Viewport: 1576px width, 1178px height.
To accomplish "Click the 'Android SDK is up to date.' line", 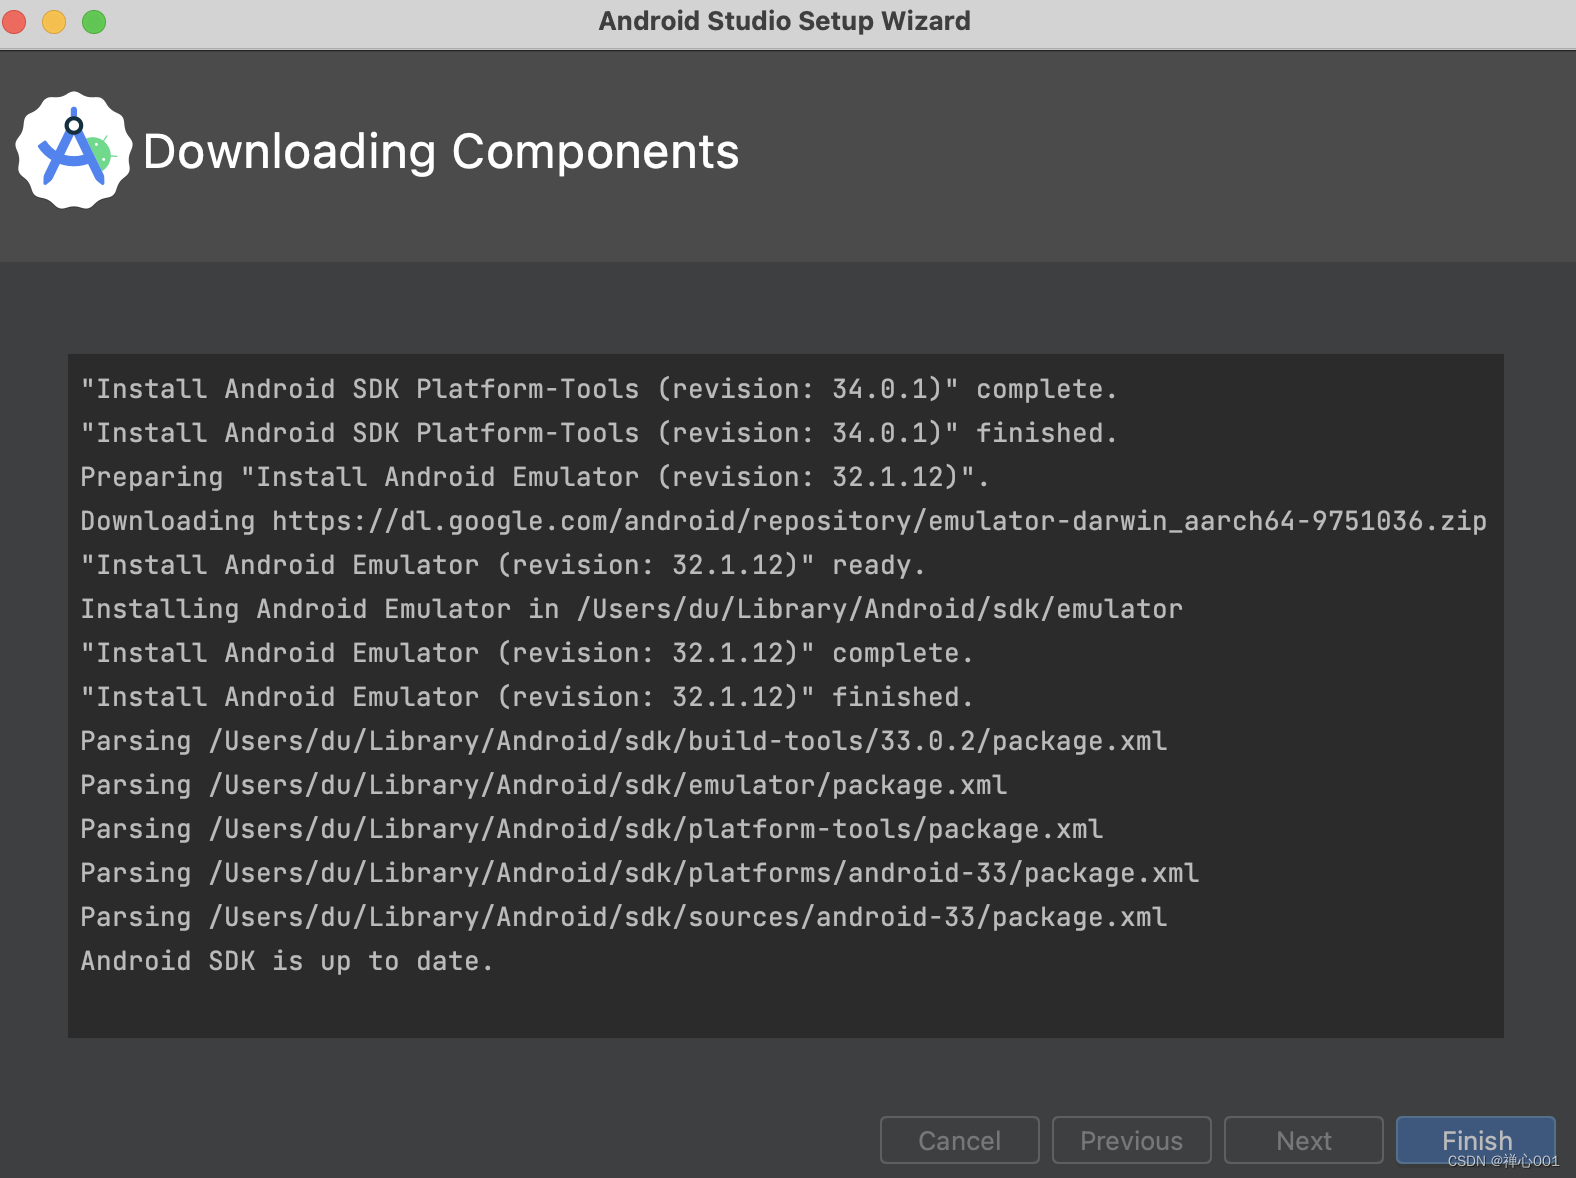I will (x=287, y=961).
